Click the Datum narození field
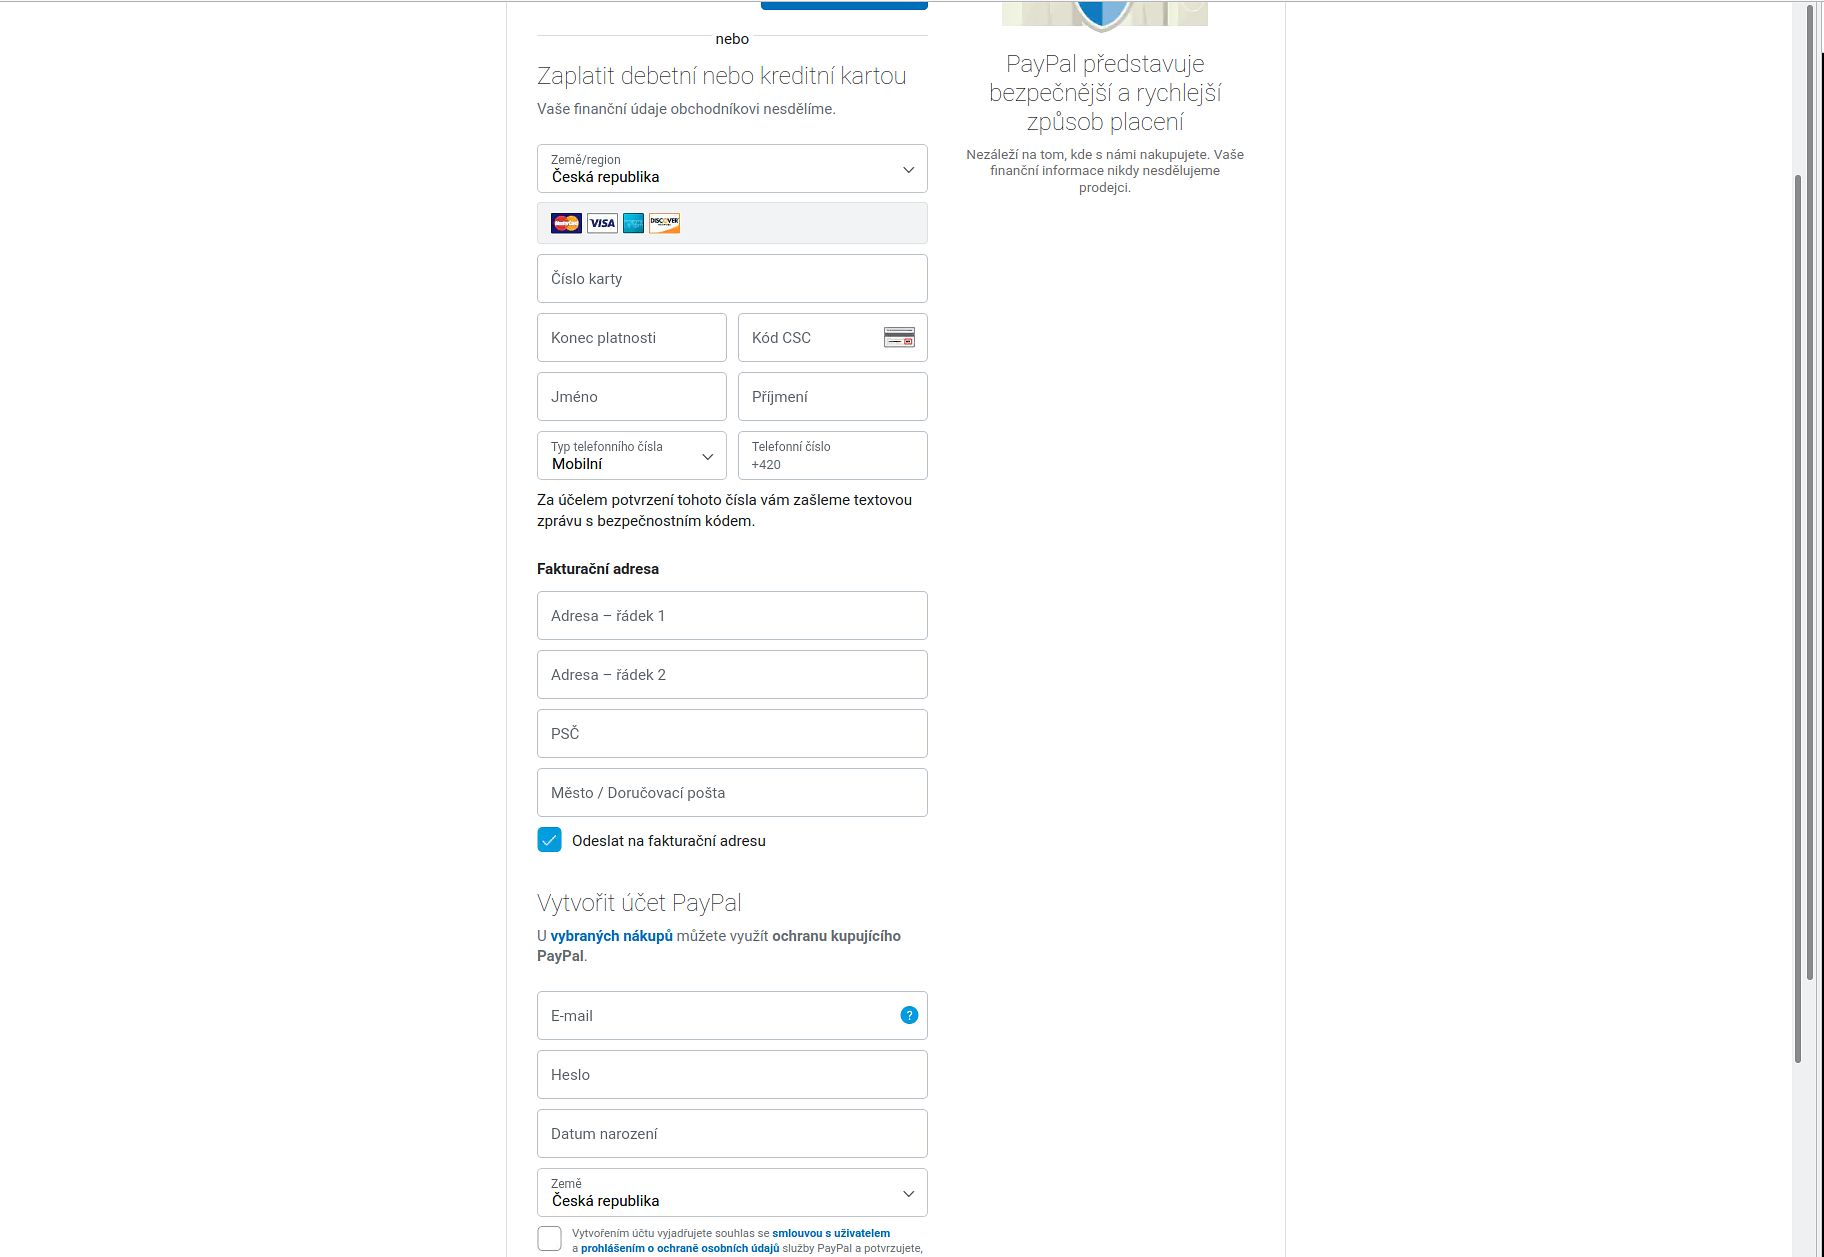The image size is (1824, 1257). pyautogui.click(x=732, y=1133)
